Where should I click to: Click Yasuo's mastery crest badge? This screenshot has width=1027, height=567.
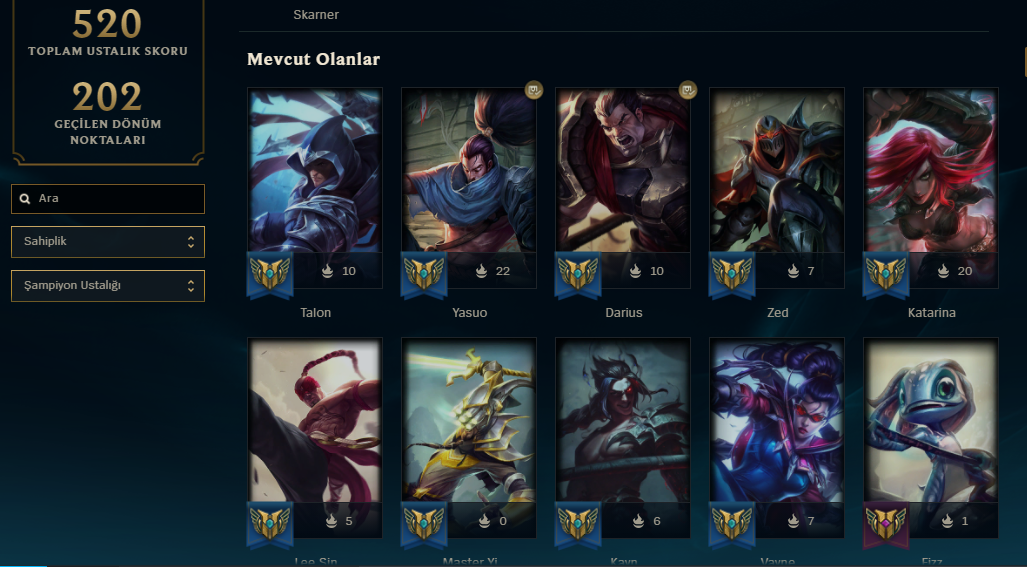[x=424, y=274]
